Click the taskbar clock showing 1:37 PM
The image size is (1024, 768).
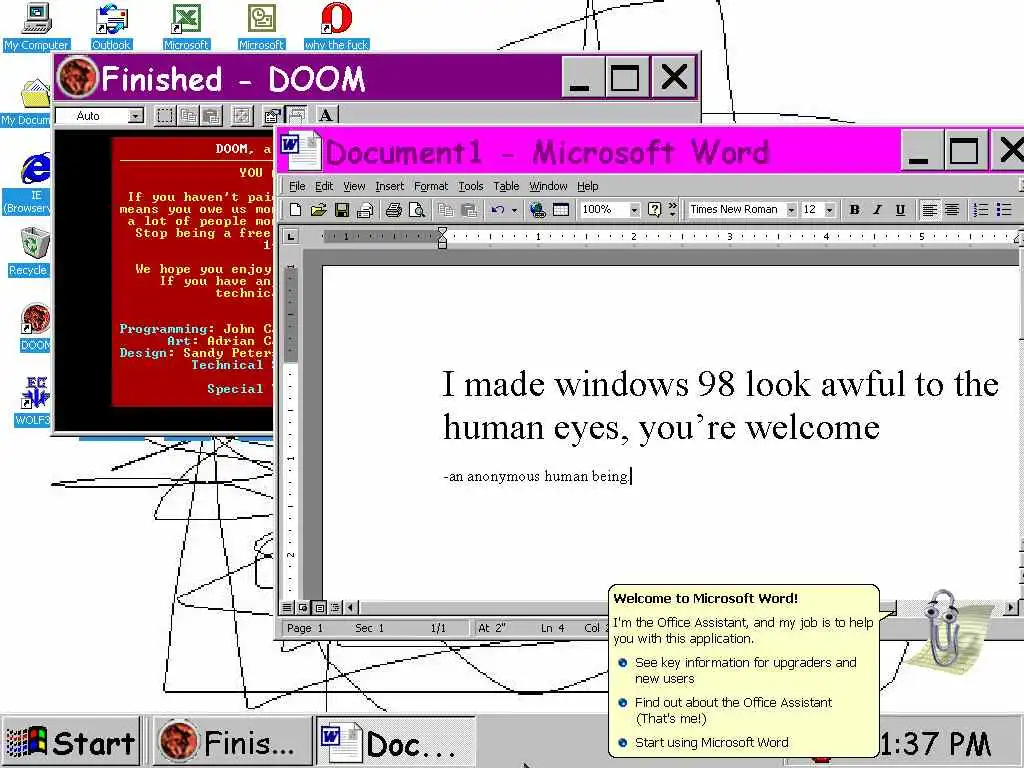(935, 744)
